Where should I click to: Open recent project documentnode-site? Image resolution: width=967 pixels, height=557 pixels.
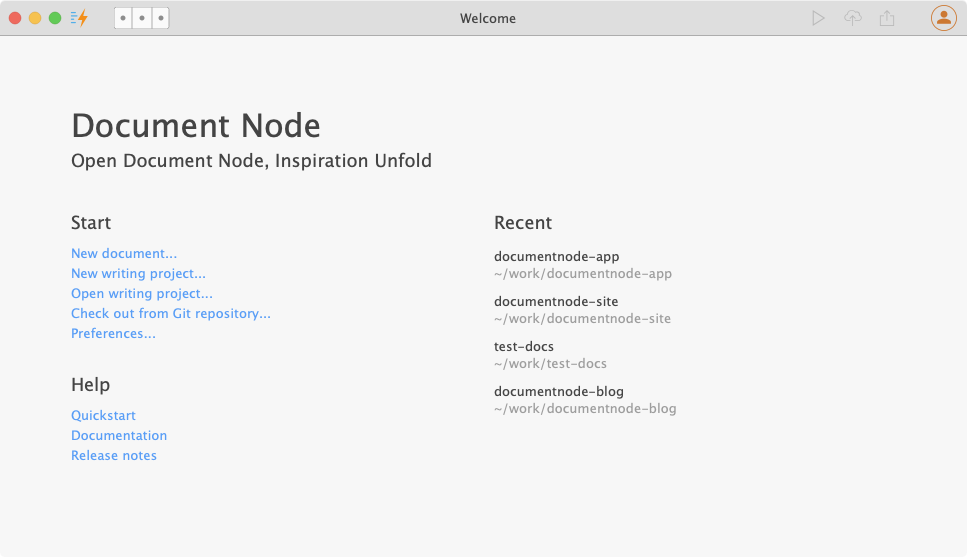tap(556, 302)
